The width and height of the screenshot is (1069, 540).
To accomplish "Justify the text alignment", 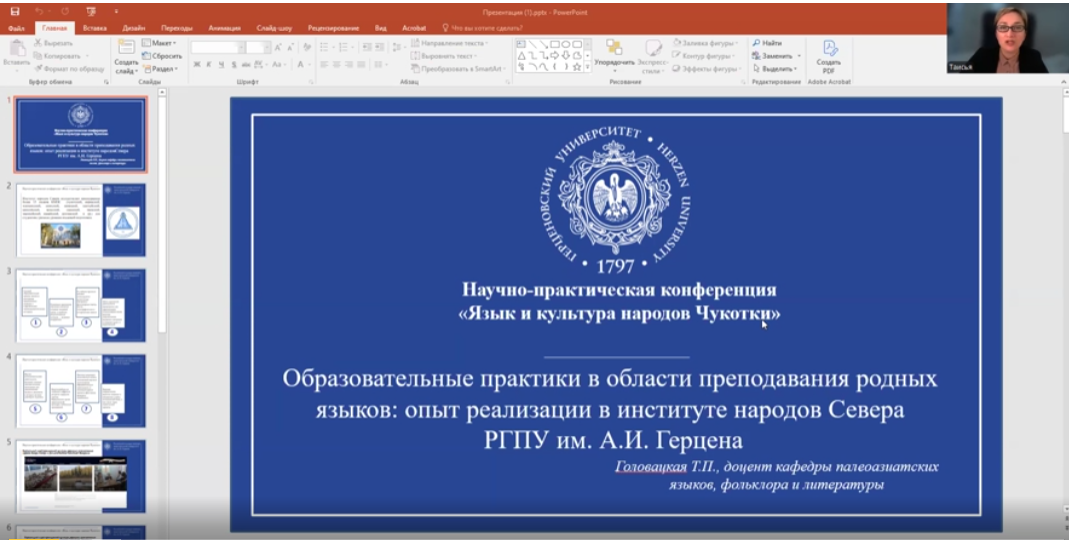I will 361,65.
